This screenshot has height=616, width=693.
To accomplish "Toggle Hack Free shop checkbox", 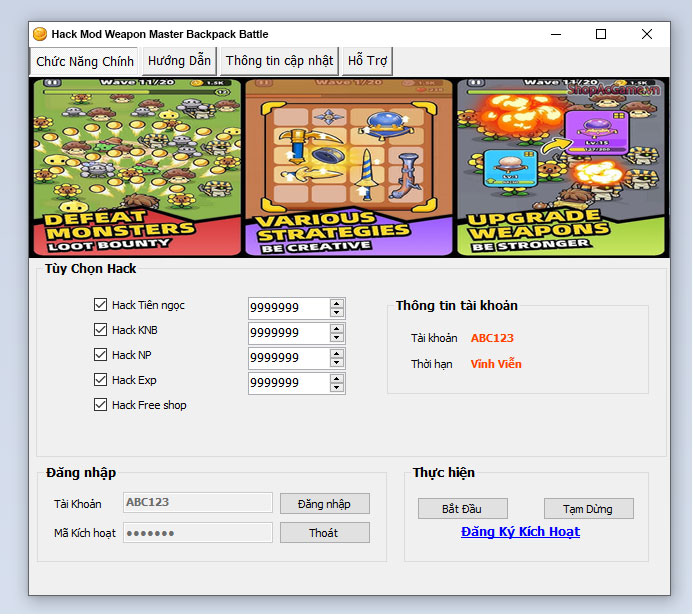I will [100, 405].
